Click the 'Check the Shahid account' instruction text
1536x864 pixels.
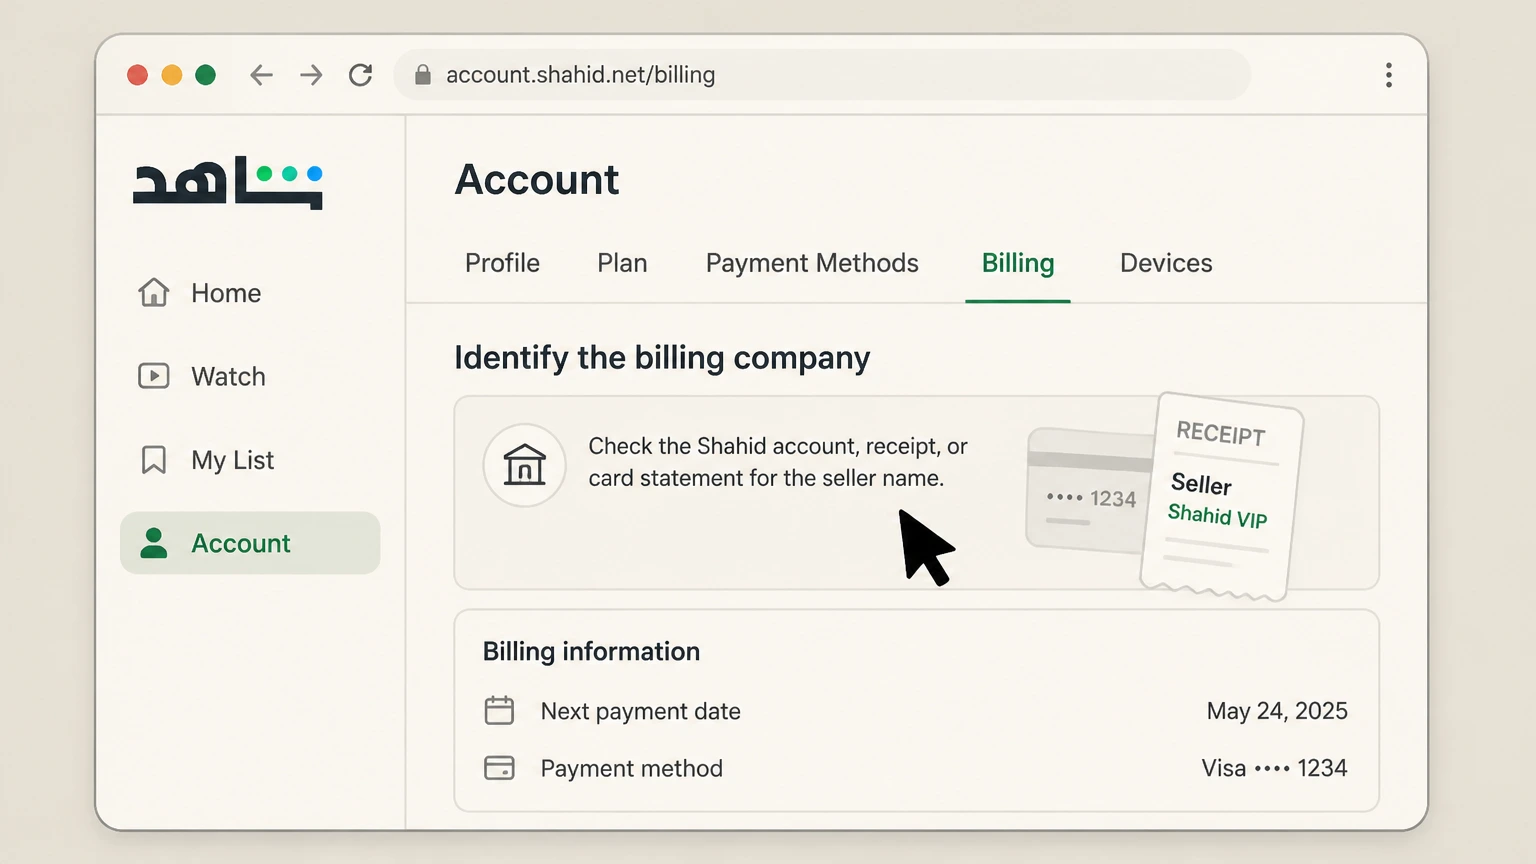(778, 462)
